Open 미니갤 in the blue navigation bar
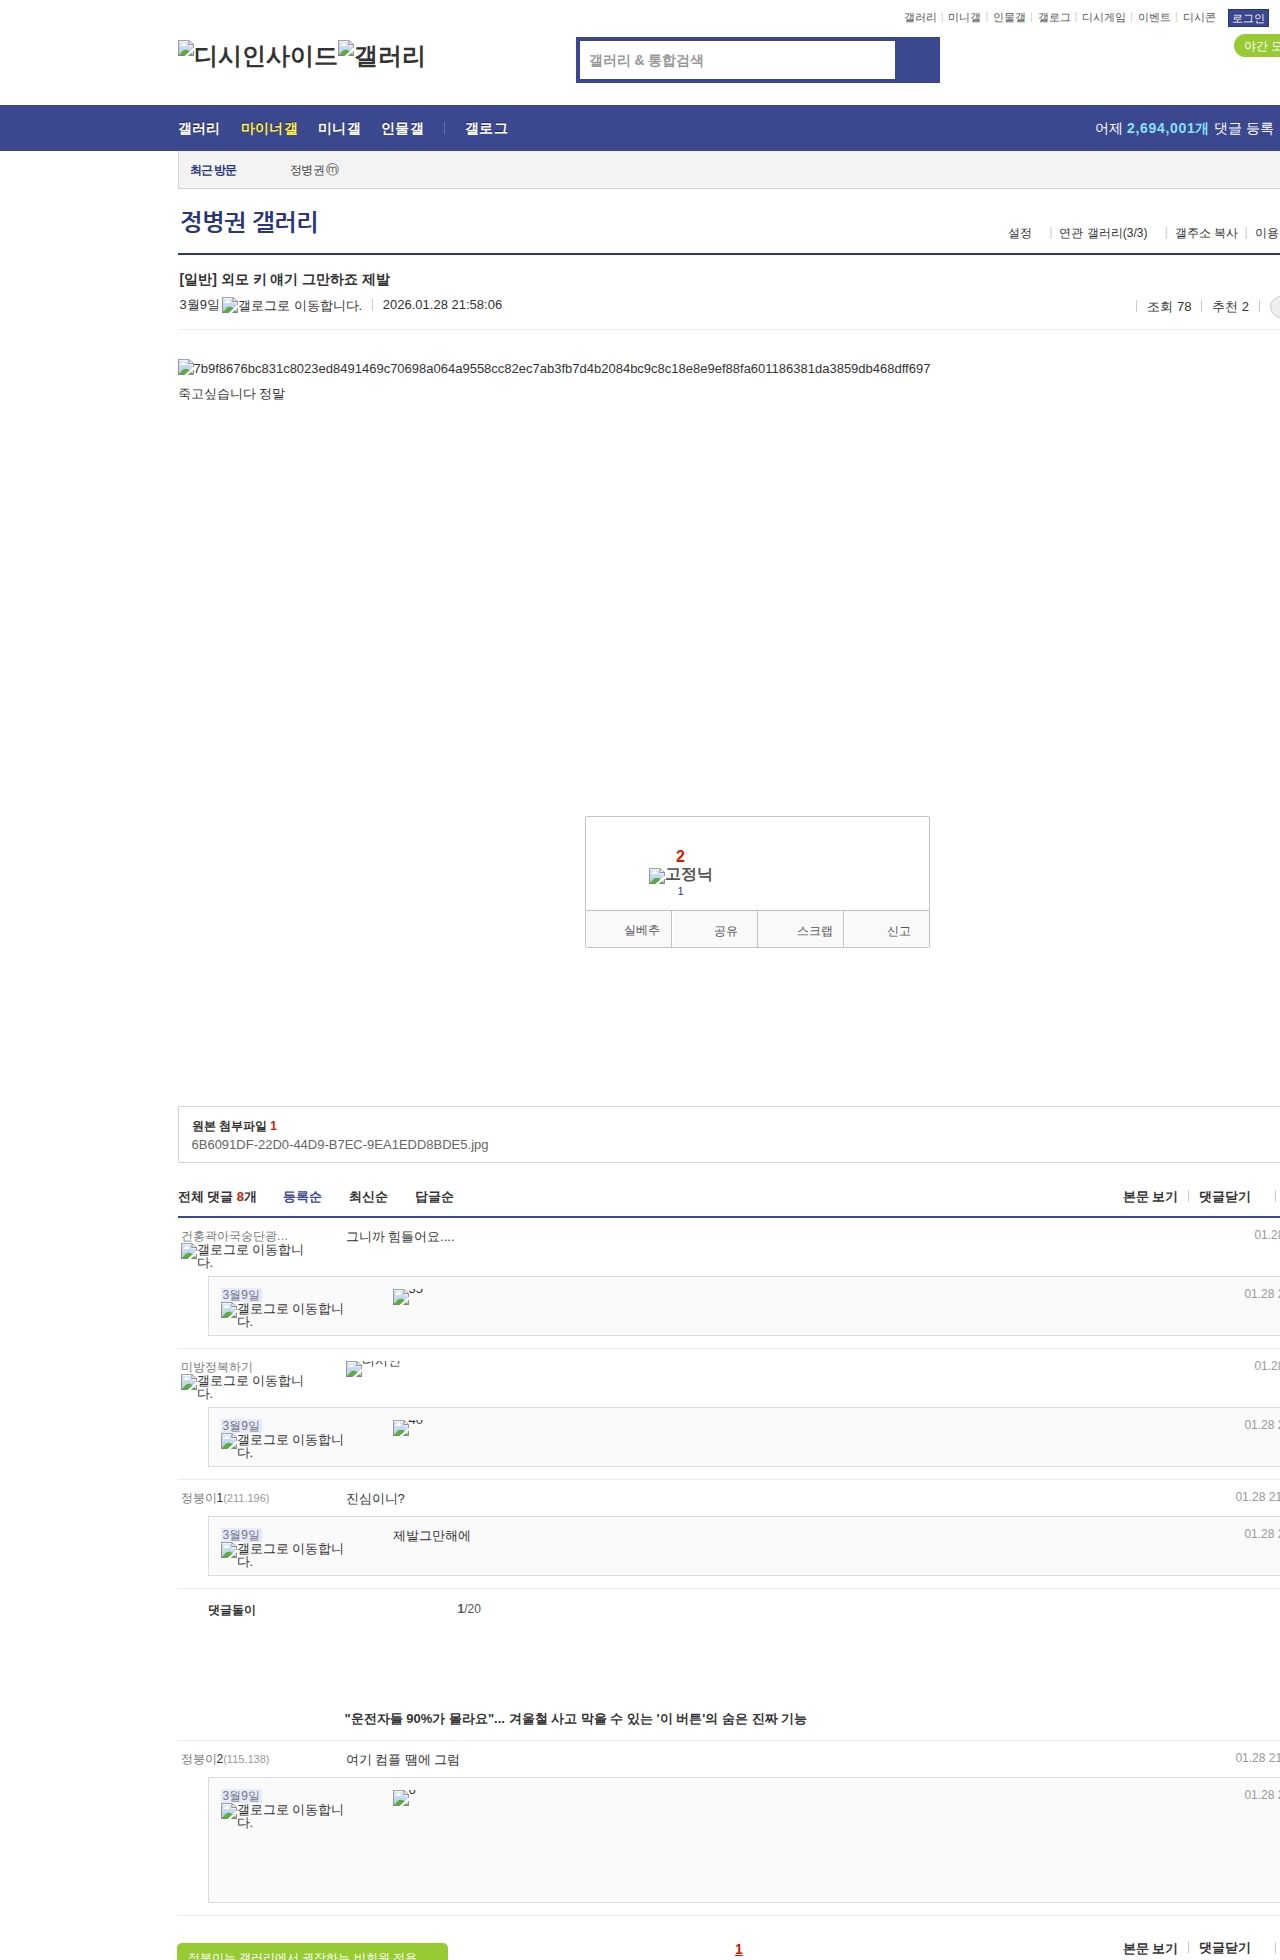The height and width of the screenshot is (1960, 1280). pyautogui.click(x=339, y=128)
